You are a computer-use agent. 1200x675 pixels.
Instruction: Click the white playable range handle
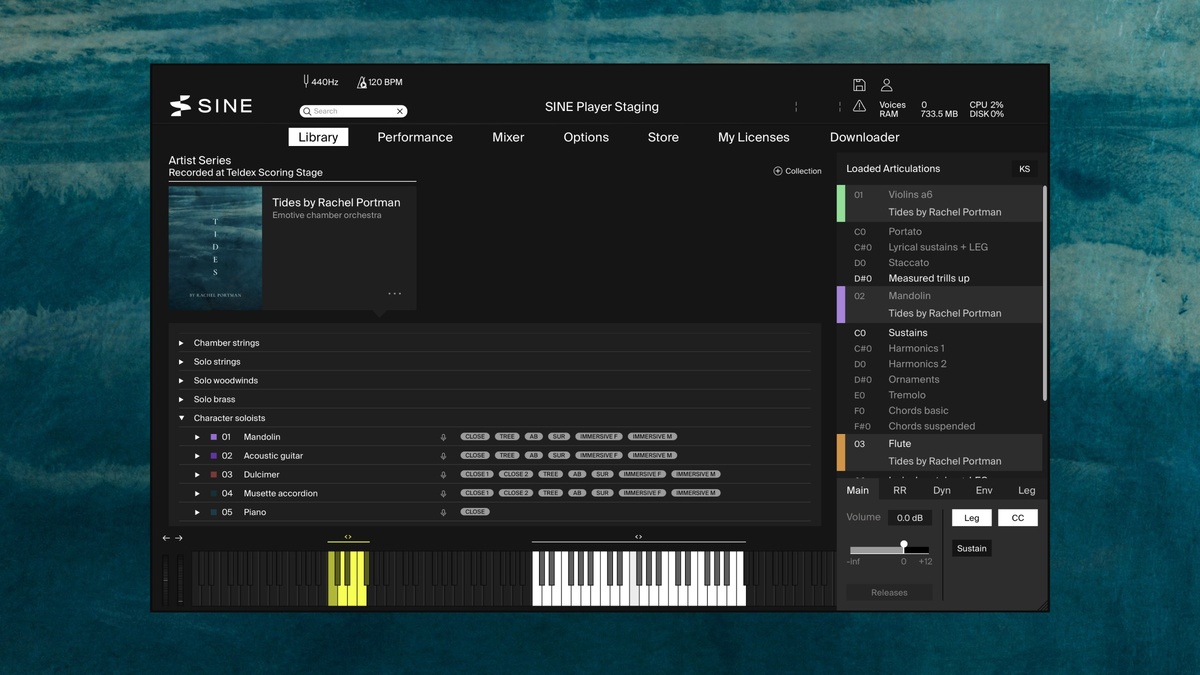point(638,537)
